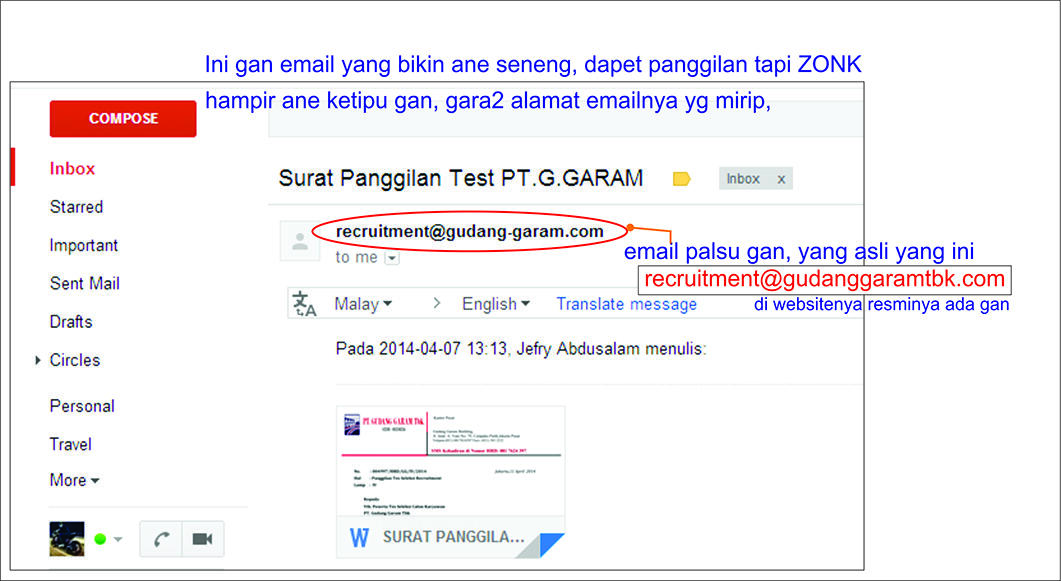Screen dimensions: 1061x581
Task: Open the Drafts folder
Action: [x=71, y=322]
